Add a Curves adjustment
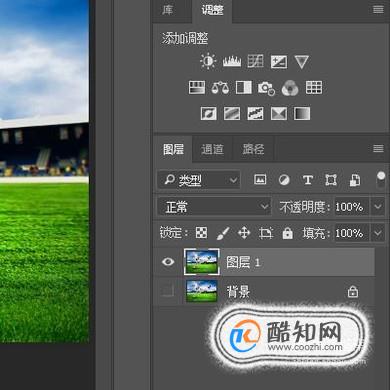The height and width of the screenshot is (390, 390). tap(255, 62)
